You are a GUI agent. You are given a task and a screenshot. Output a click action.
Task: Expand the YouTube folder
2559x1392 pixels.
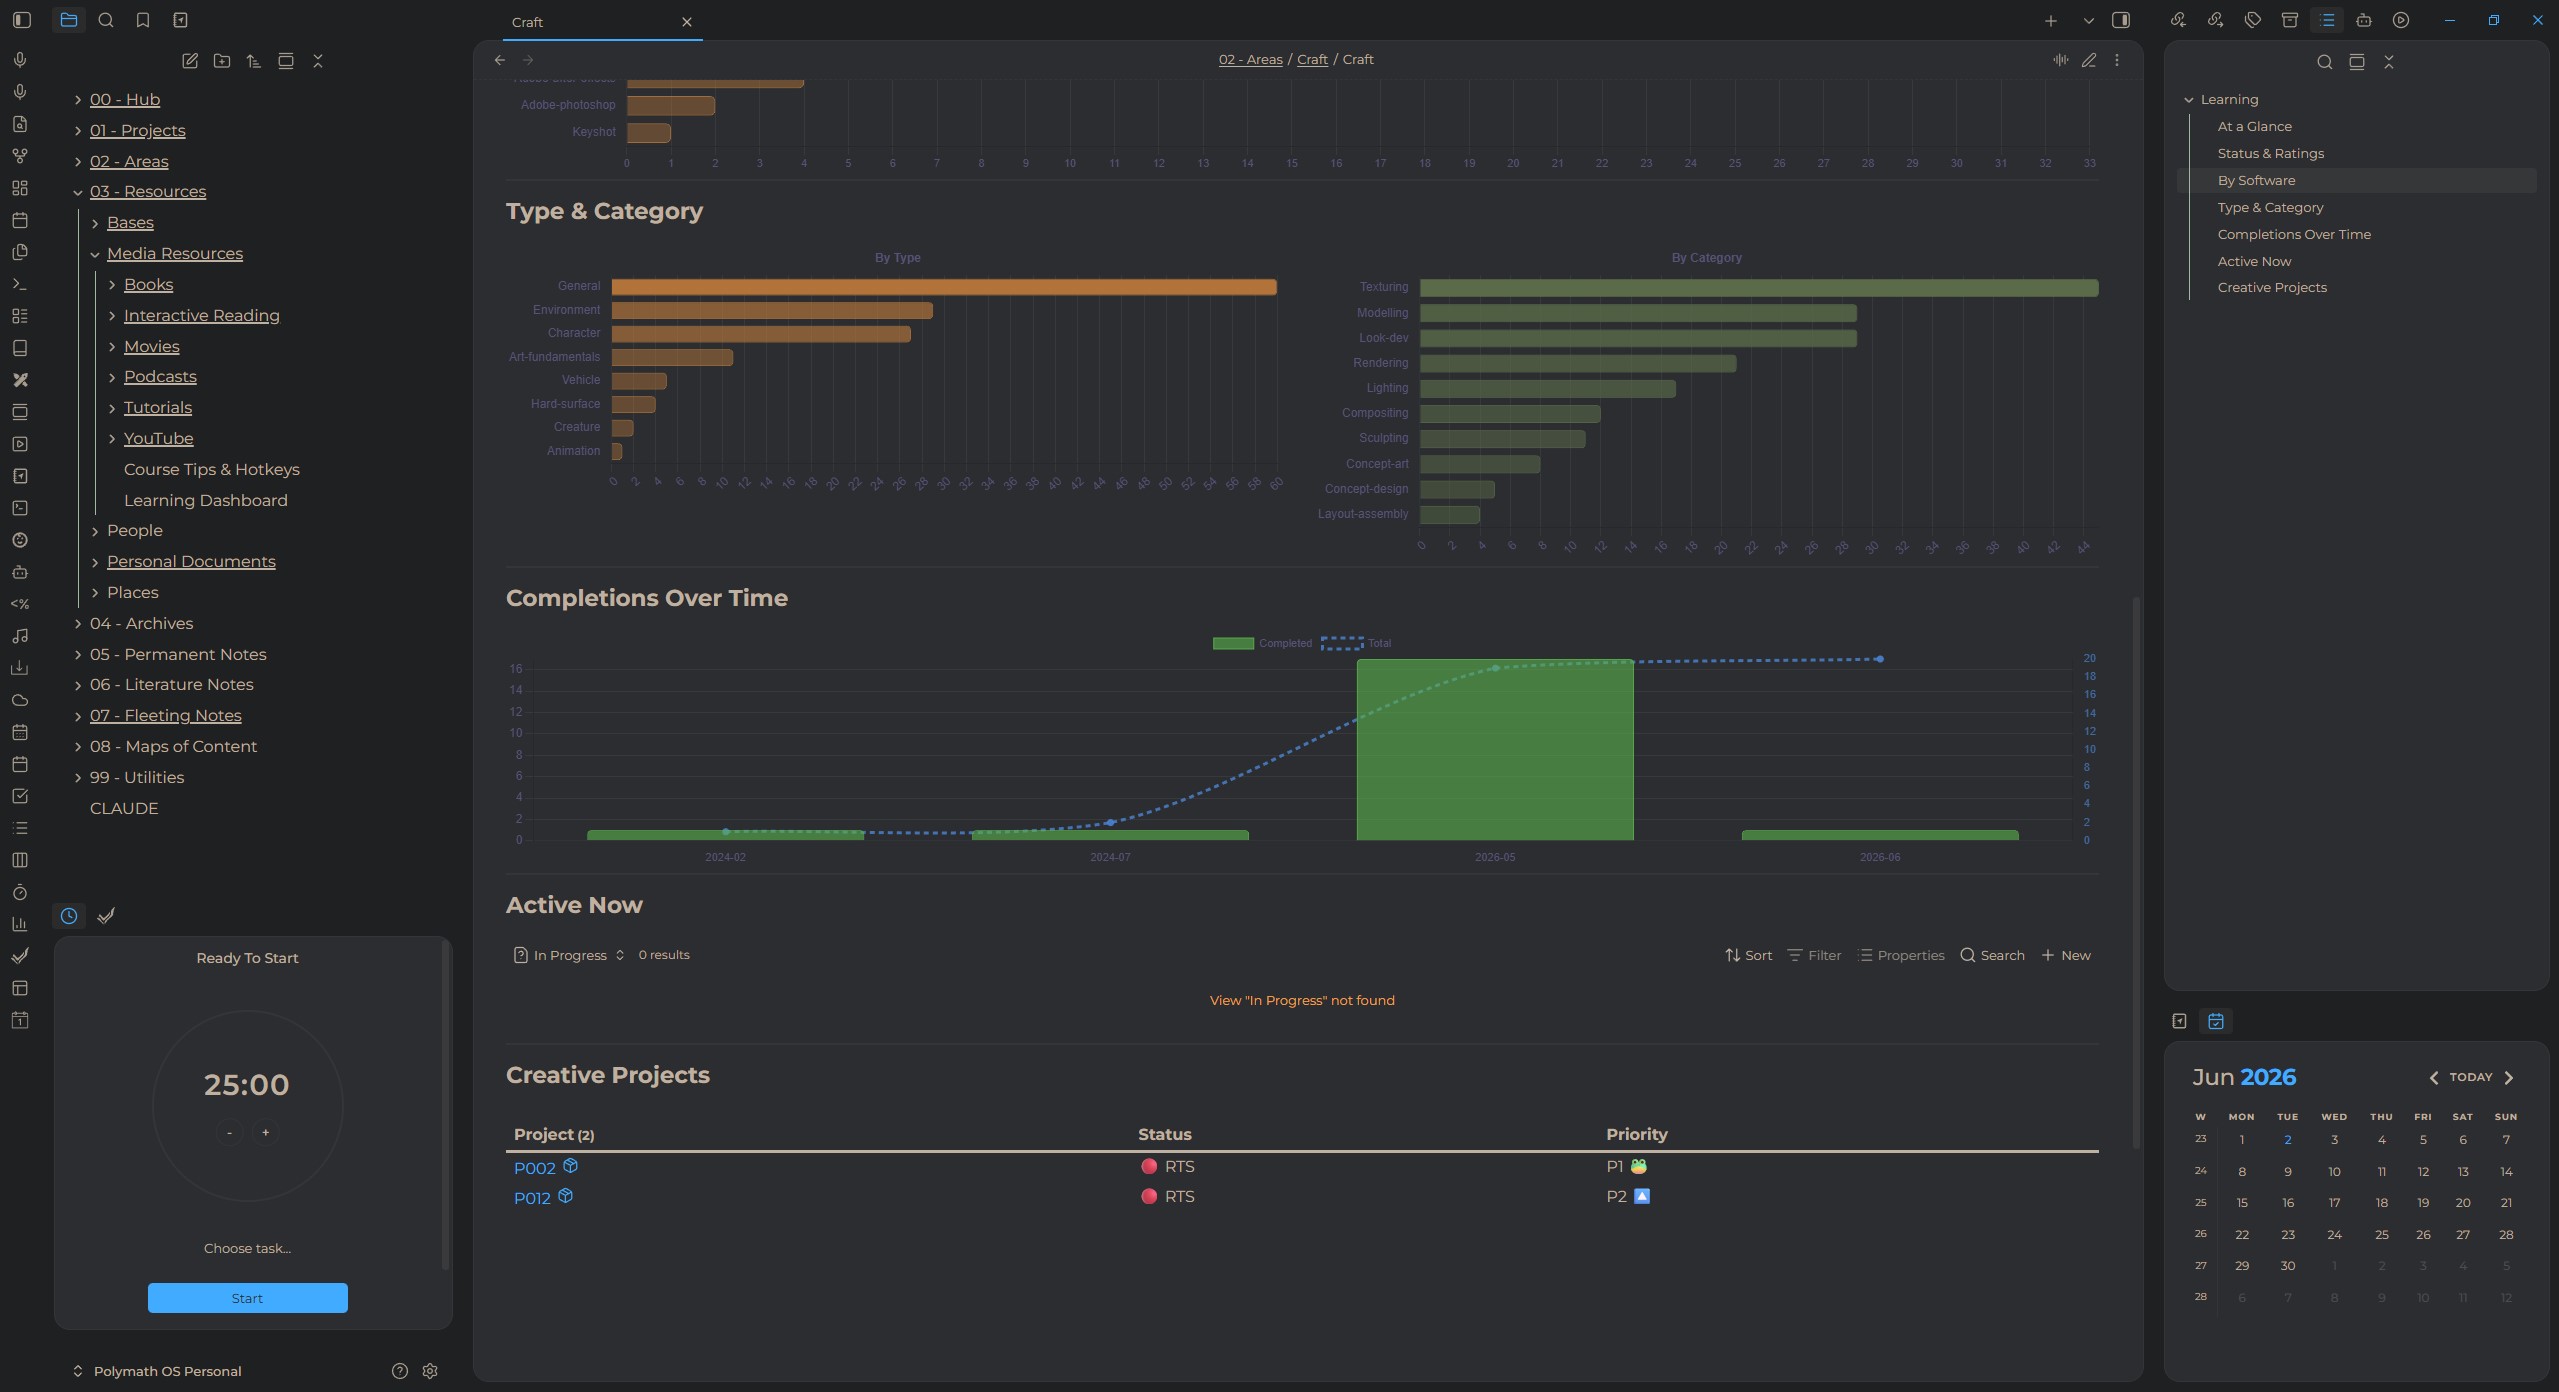[112, 439]
